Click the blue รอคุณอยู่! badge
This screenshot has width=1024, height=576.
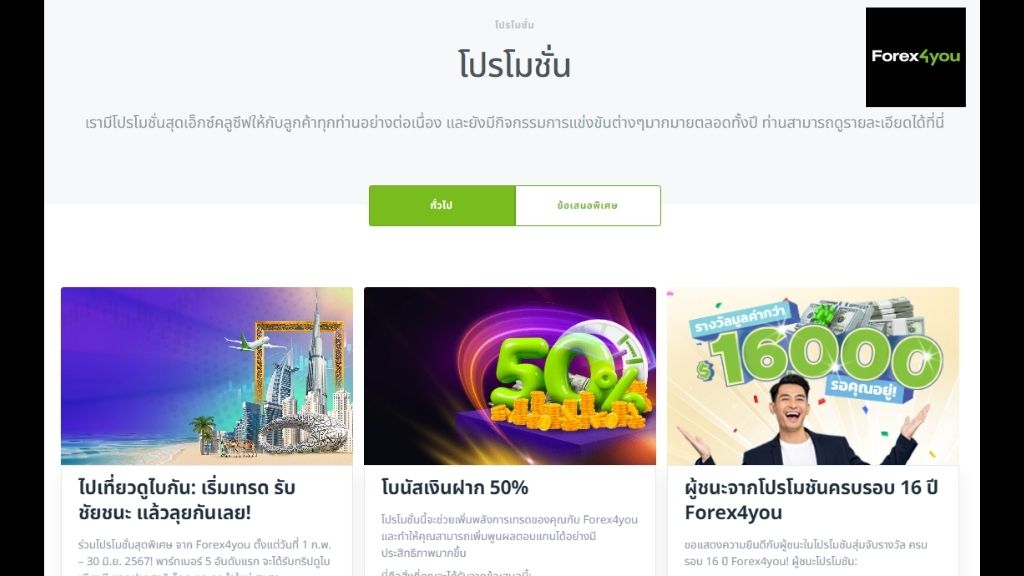(863, 389)
